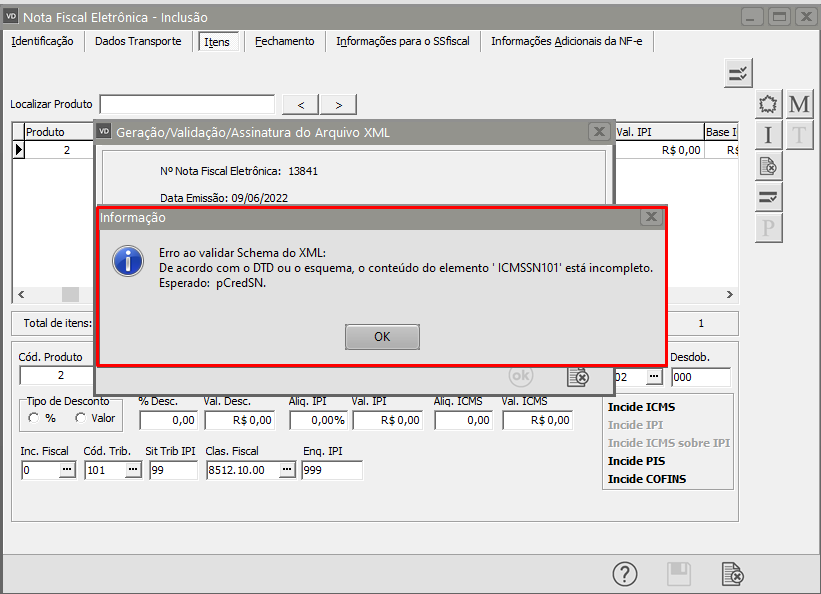
Task: Click the lines with check icon in side toolbar
Action: pyautogui.click(x=768, y=197)
